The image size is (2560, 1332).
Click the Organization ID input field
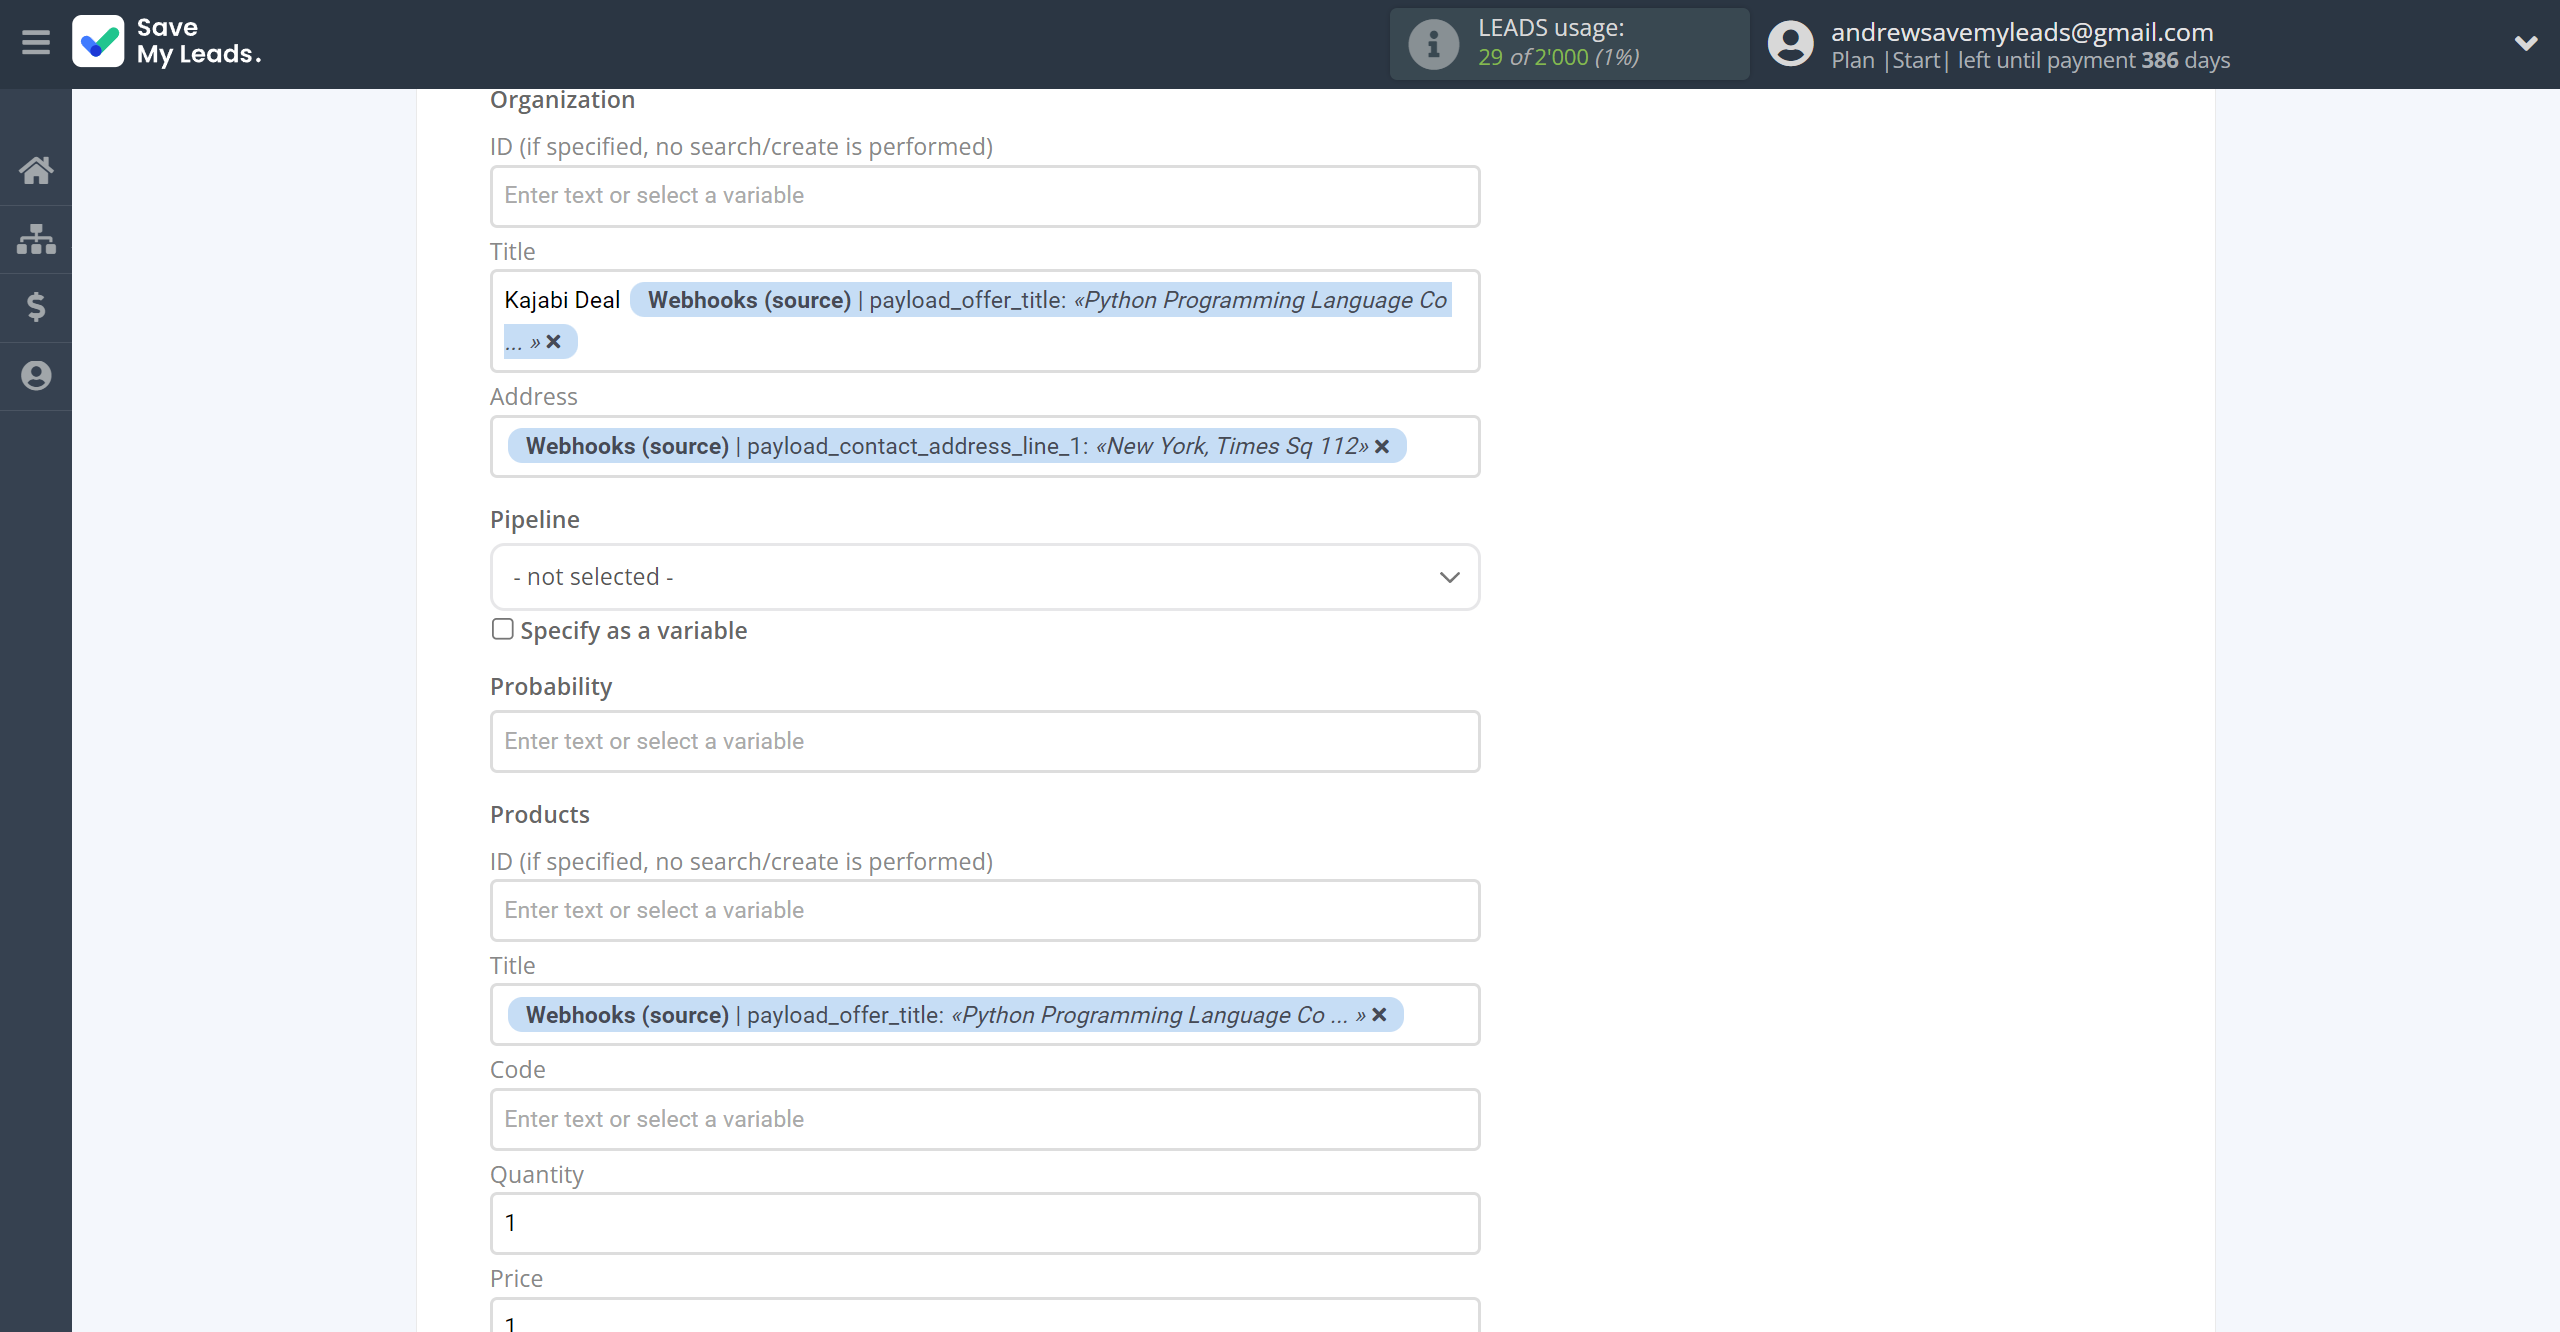pos(984,196)
